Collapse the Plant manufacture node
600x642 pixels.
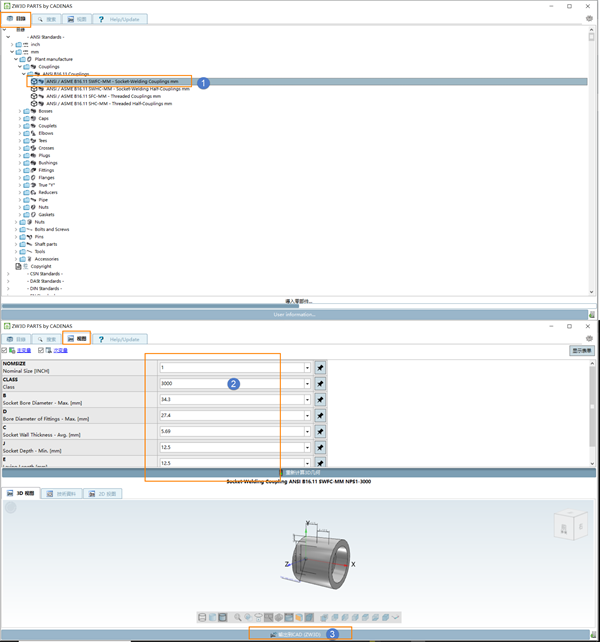coord(16,59)
